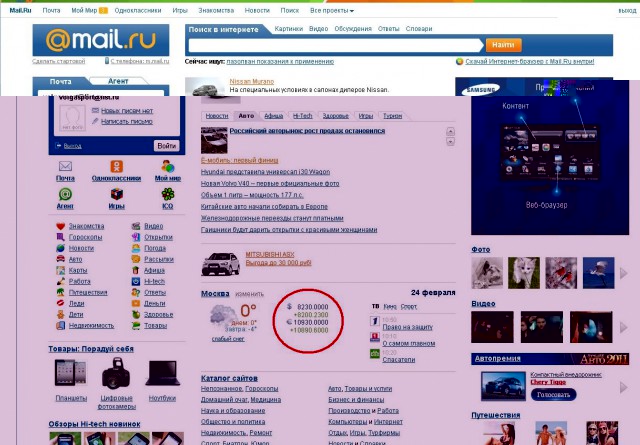This screenshot has width=640, height=445.
Task: Switch to the Hi-Tech news tab
Action: point(302,116)
